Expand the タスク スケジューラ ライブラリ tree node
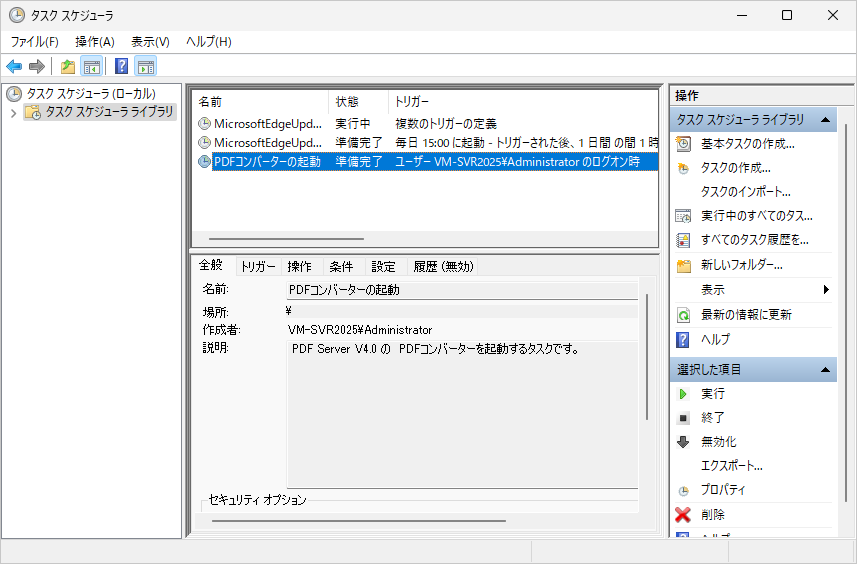The height and width of the screenshot is (564, 857). click(14, 113)
